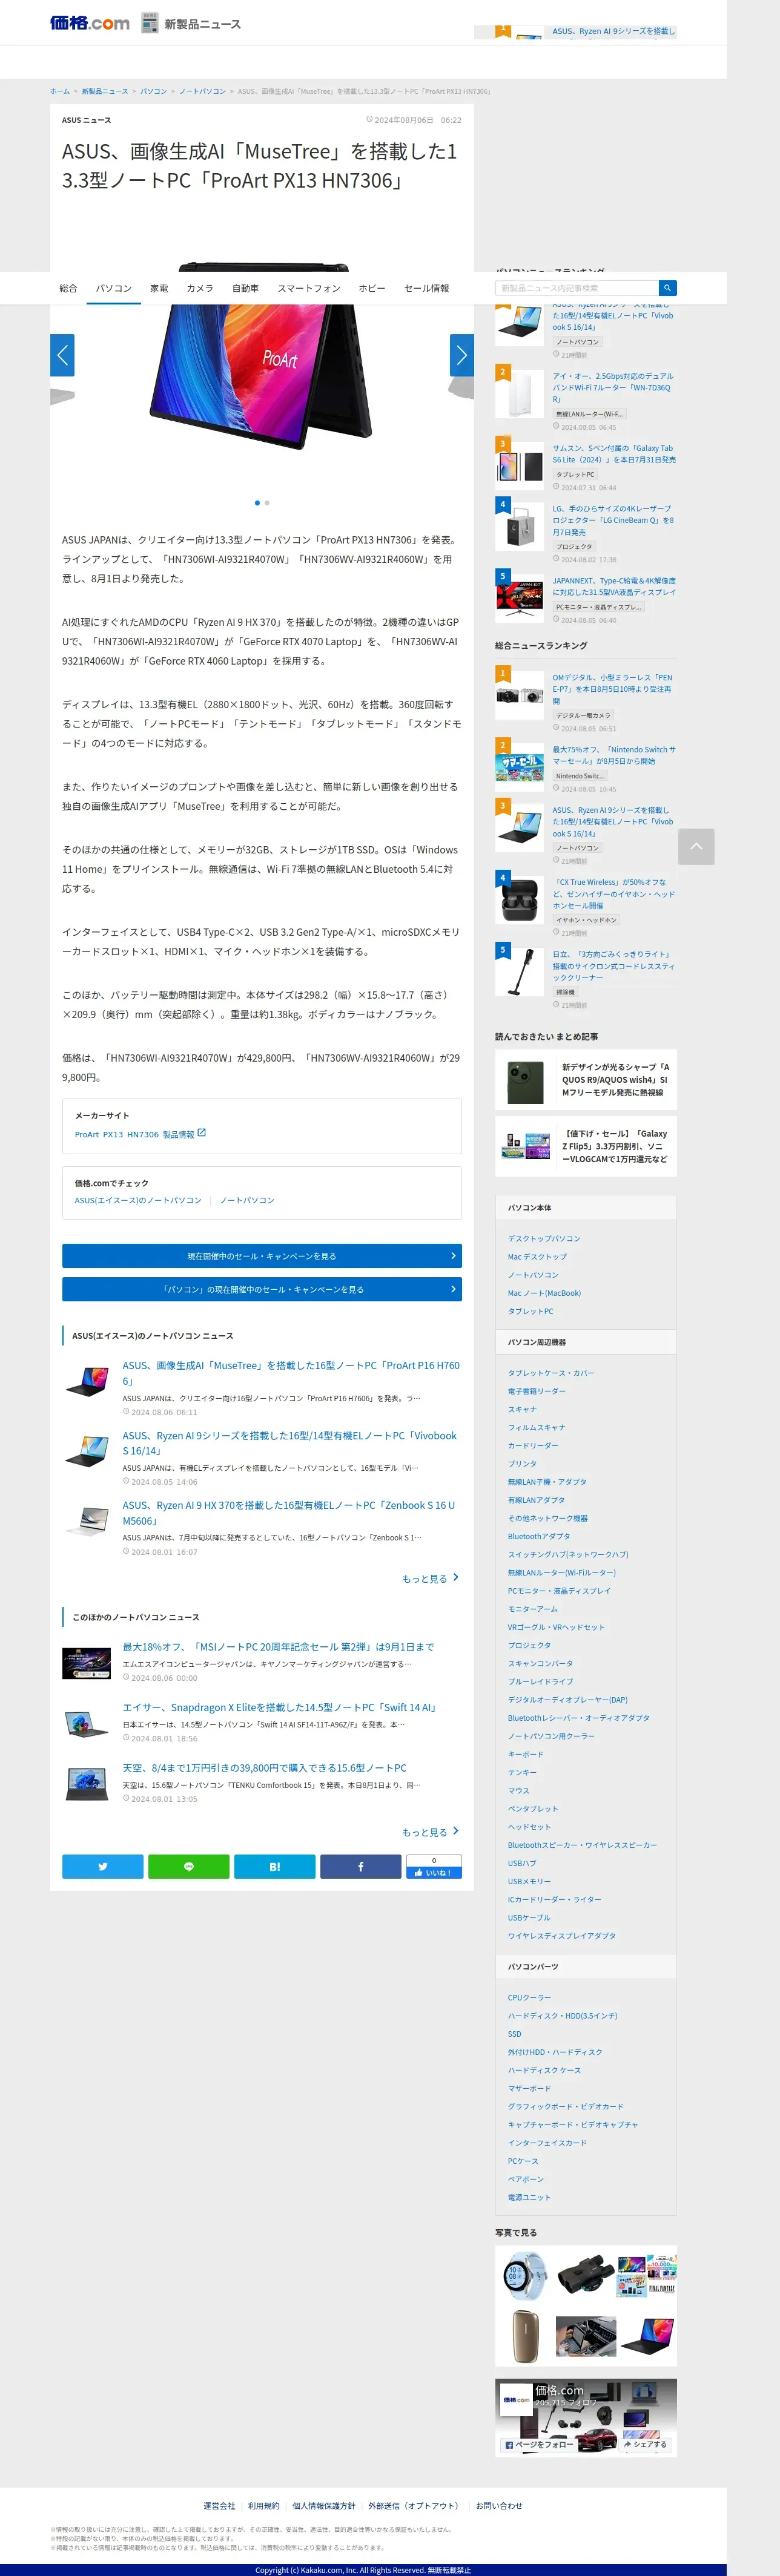
Task: Click the gray back-to-top arrow button
Action: [x=696, y=846]
